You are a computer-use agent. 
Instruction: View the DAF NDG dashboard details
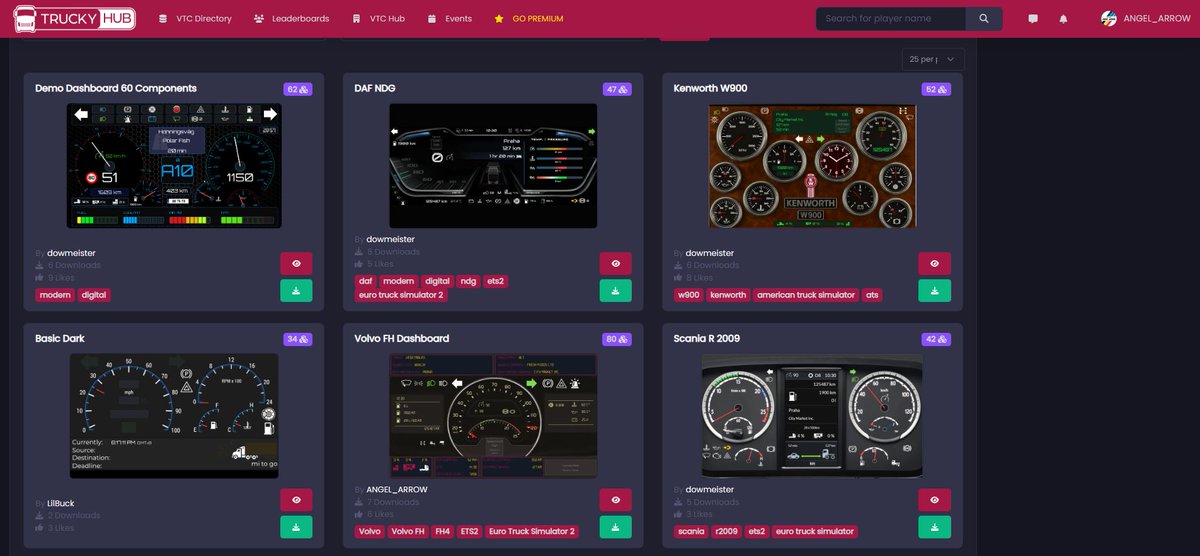pyautogui.click(x=616, y=264)
